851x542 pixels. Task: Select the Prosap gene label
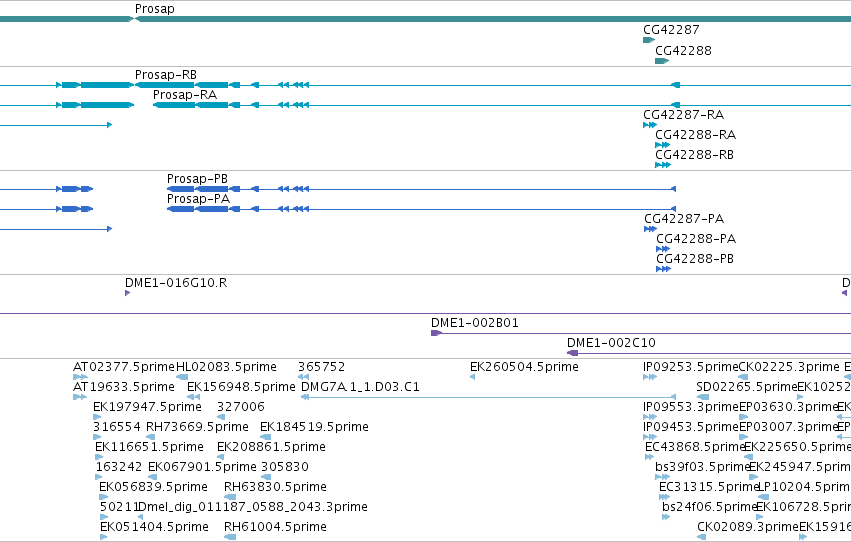pyautogui.click(x=155, y=9)
